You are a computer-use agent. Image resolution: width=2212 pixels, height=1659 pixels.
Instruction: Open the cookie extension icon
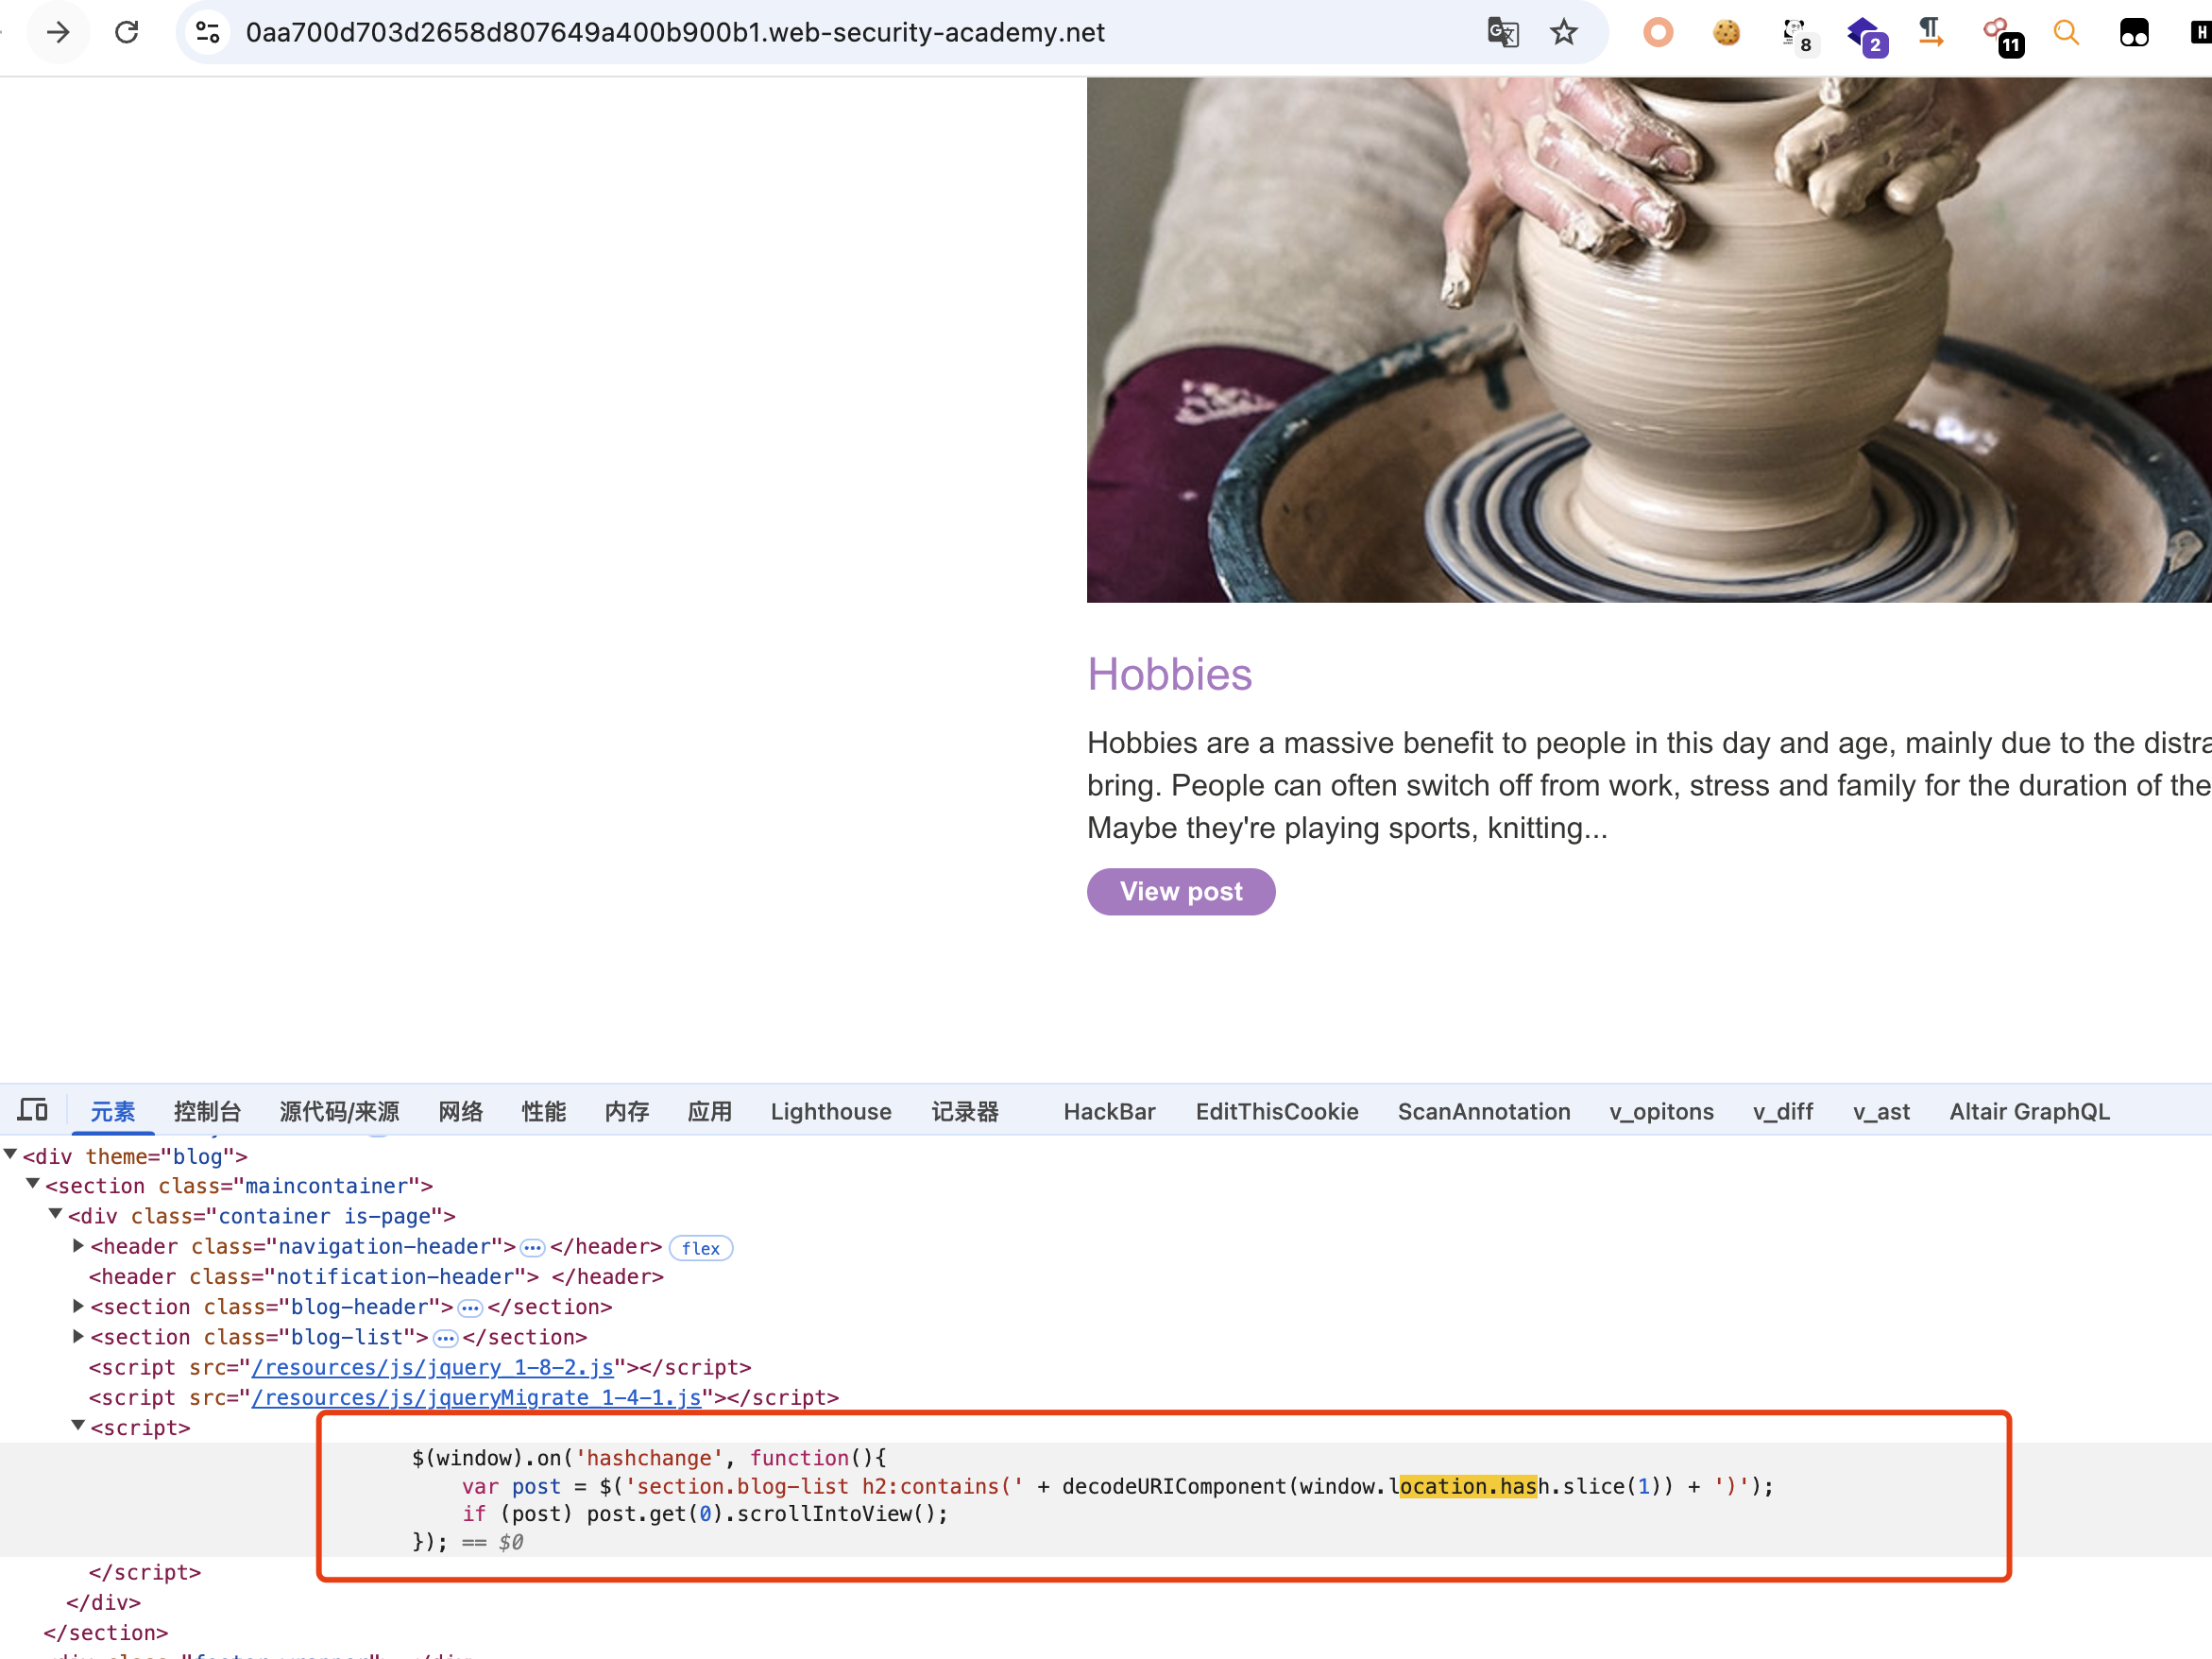1726,32
